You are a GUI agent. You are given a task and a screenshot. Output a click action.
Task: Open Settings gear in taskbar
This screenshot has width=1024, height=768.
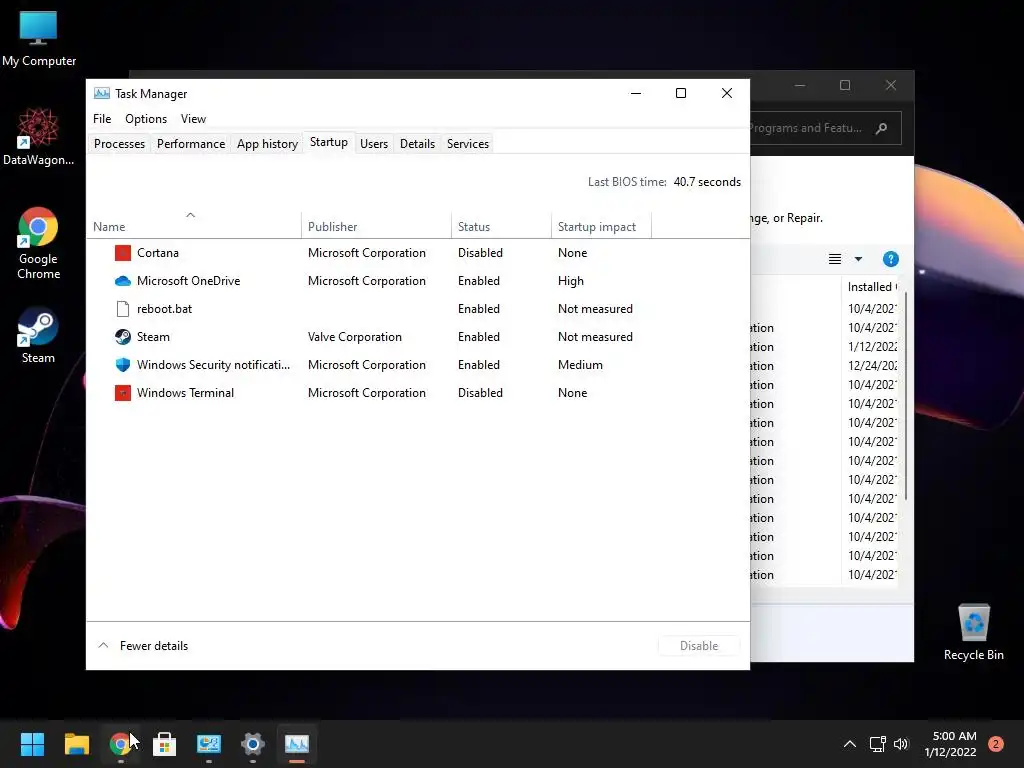[x=253, y=744]
